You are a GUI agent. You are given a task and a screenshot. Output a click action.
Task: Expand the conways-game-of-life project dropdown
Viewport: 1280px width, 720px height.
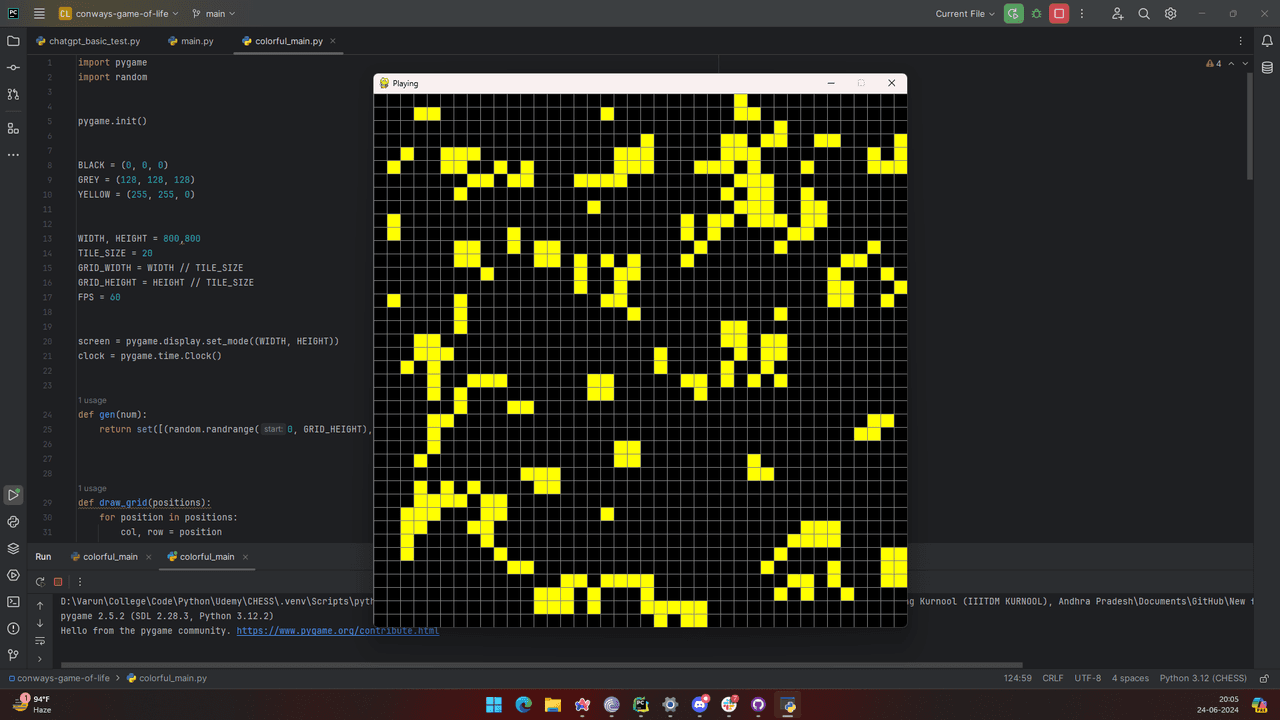(118, 14)
